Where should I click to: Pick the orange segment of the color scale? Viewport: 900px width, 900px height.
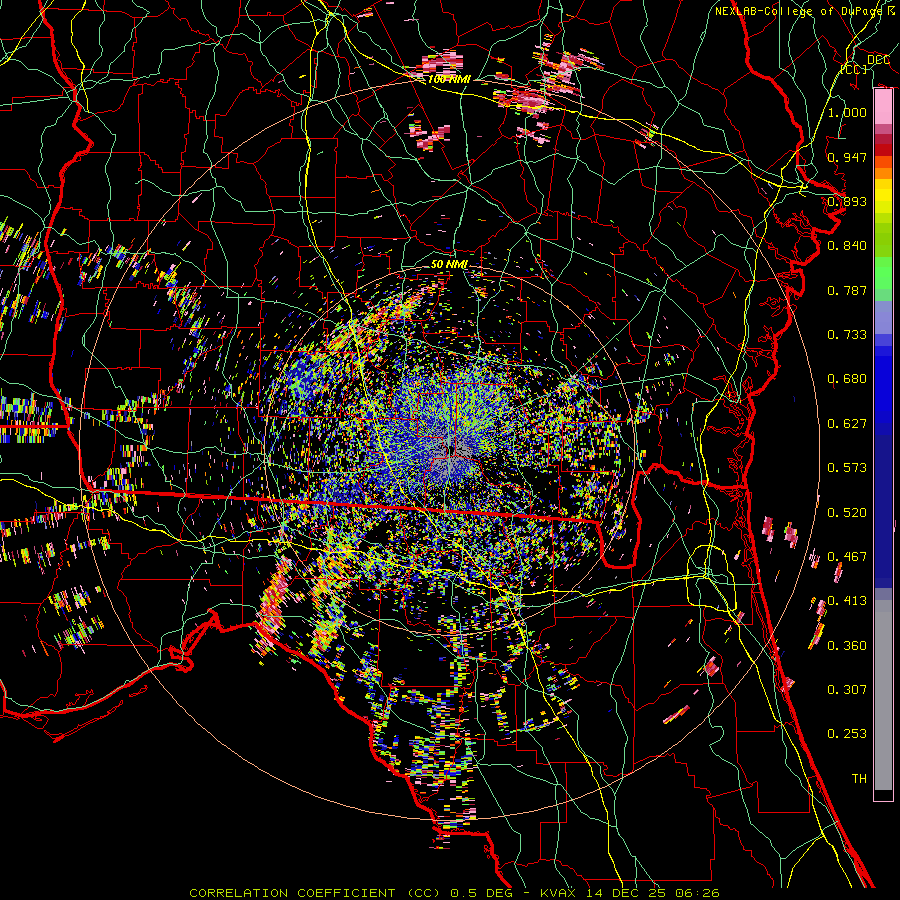coord(883,172)
